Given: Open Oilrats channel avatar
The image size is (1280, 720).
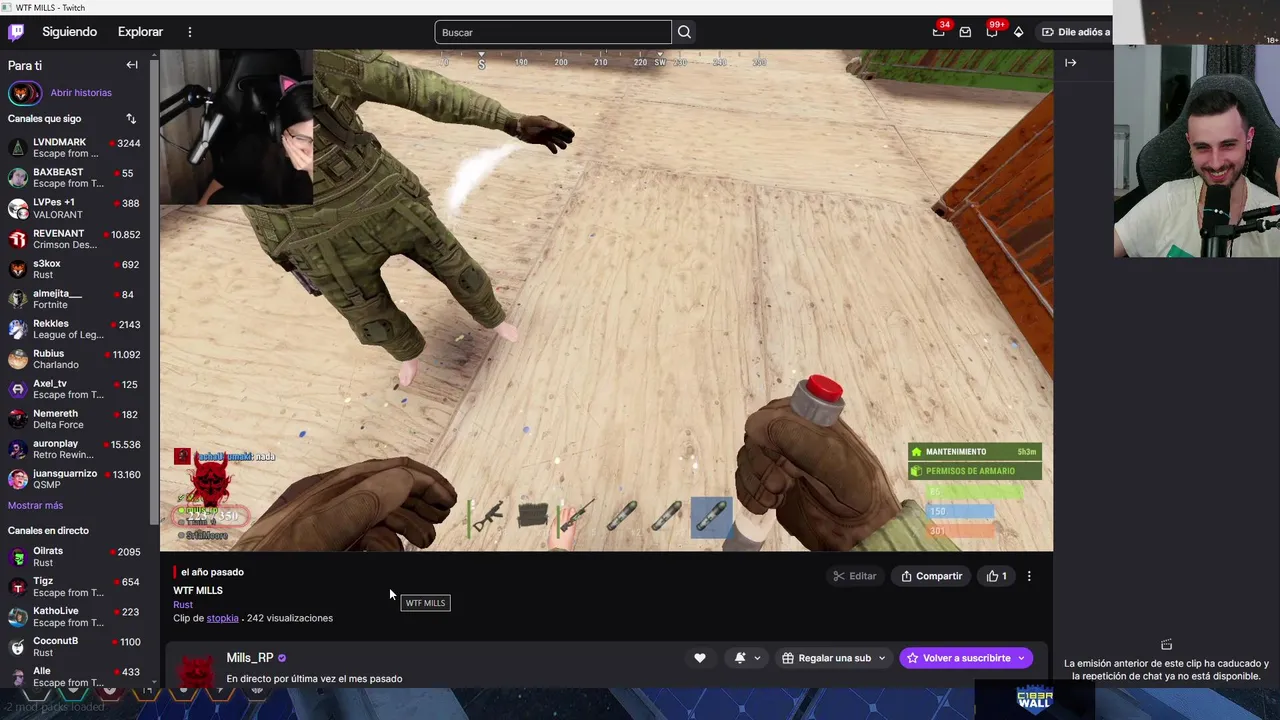Looking at the screenshot, I should click(x=17, y=557).
